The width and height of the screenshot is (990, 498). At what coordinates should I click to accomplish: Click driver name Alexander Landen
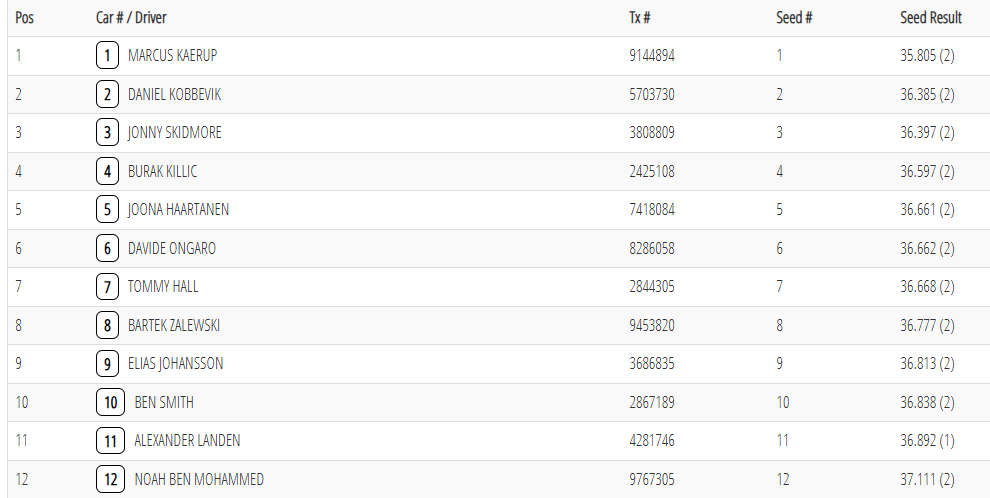pyautogui.click(x=187, y=441)
